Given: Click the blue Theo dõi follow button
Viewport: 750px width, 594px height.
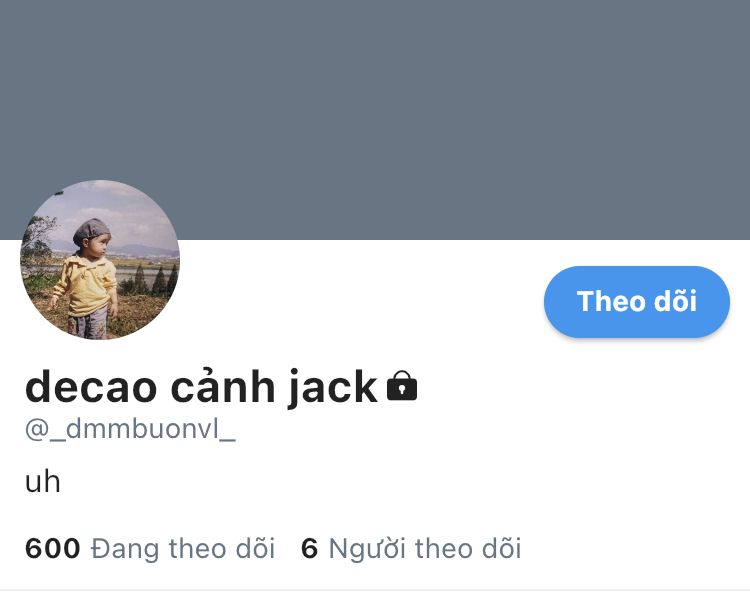Looking at the screenshot, I should (637, 302).
